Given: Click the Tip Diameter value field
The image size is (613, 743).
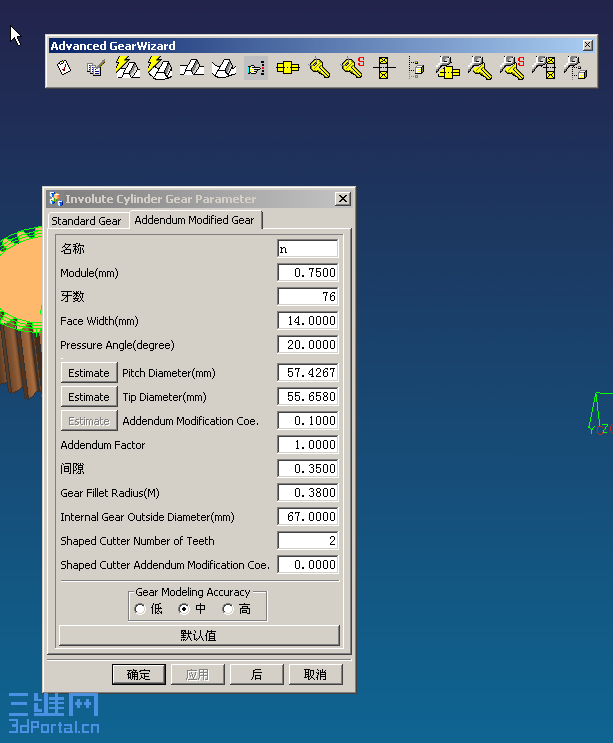Looking at the screenshot, I should [x=308, y=397].
